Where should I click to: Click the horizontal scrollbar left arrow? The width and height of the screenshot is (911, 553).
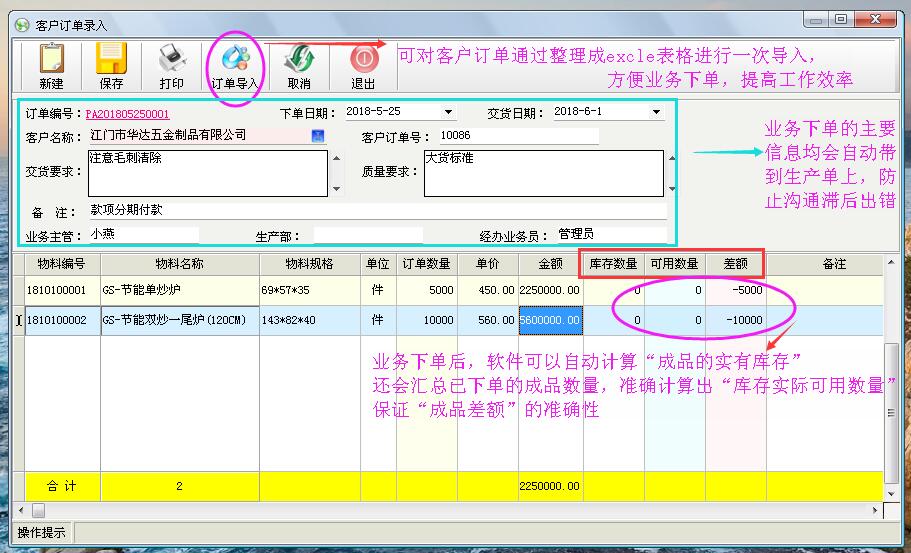21,511
